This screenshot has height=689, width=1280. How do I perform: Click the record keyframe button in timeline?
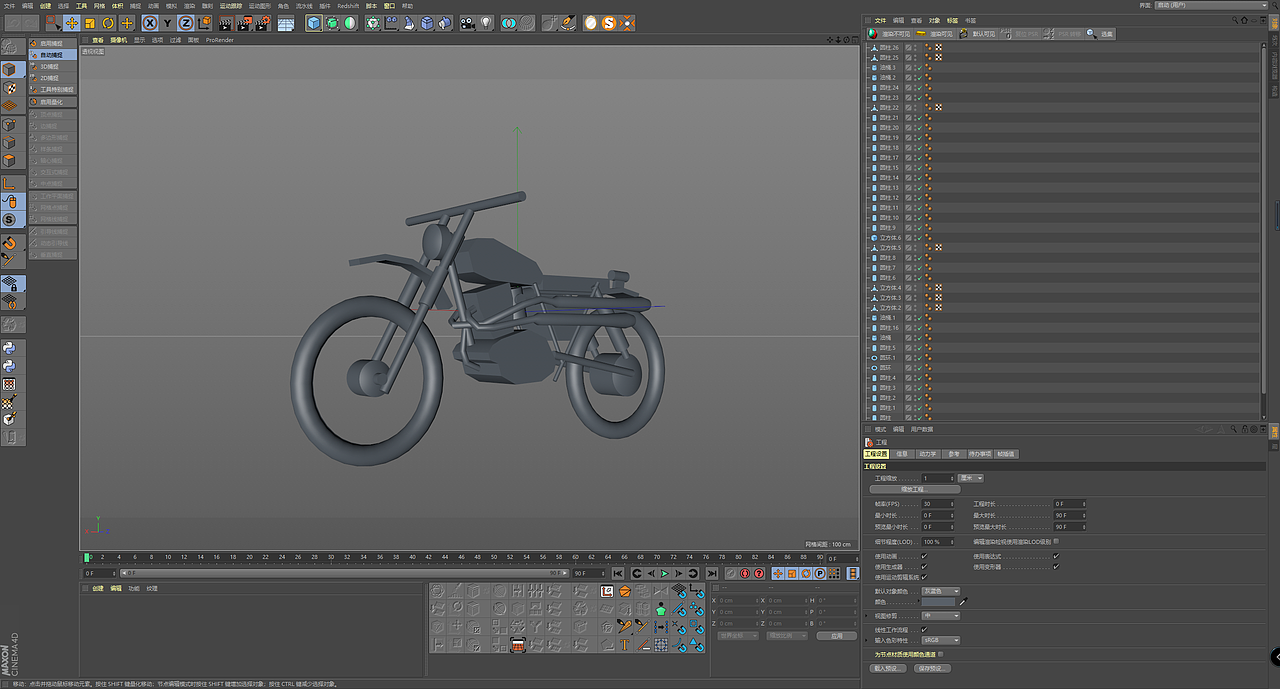(730, 573)
